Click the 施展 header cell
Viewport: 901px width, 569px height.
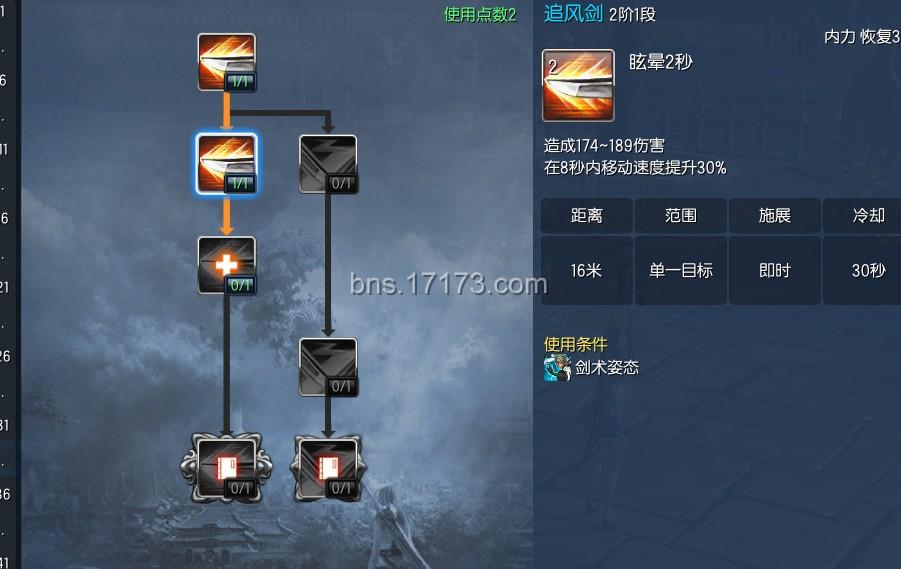pos(775,216)
